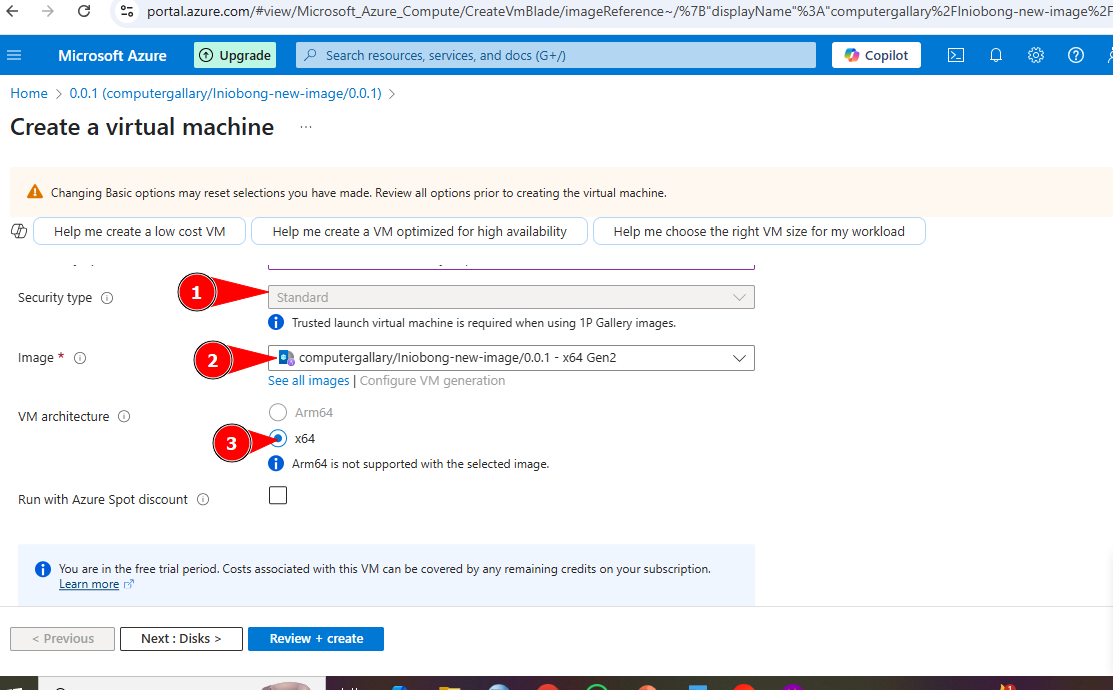
Task: Click the info icon next to Image label
Action: pos(80,358)
